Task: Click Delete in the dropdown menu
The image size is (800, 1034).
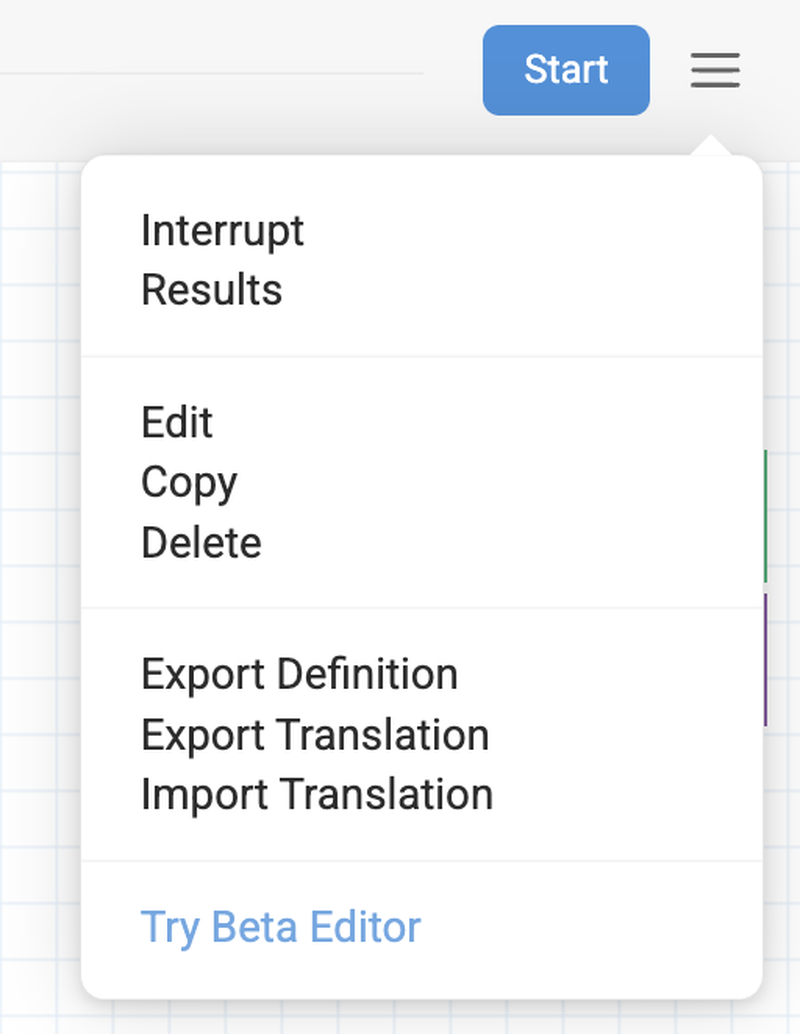Action: [201, 543]
